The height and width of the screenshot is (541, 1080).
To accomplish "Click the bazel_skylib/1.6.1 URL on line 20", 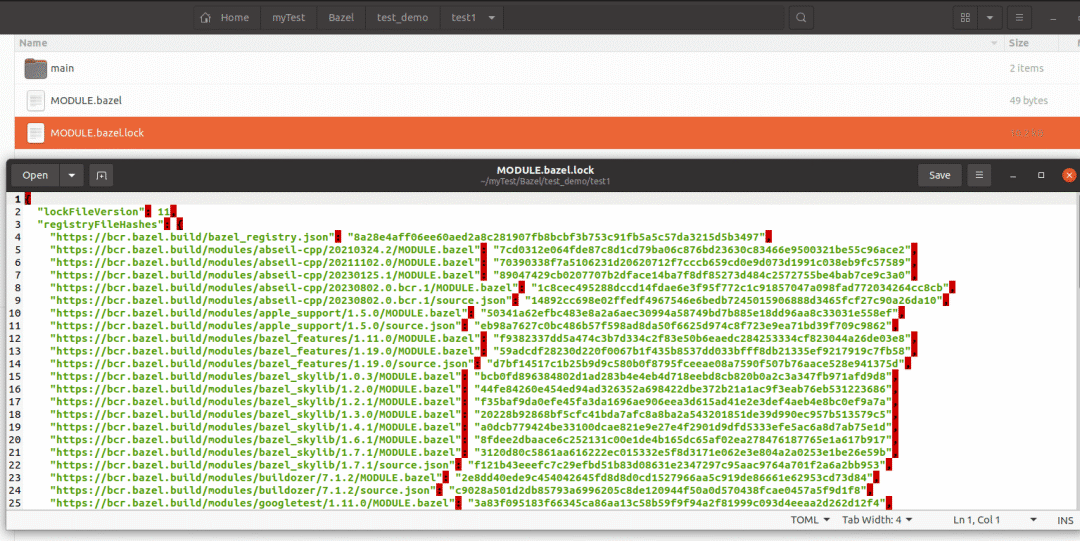I will point(256,440).
